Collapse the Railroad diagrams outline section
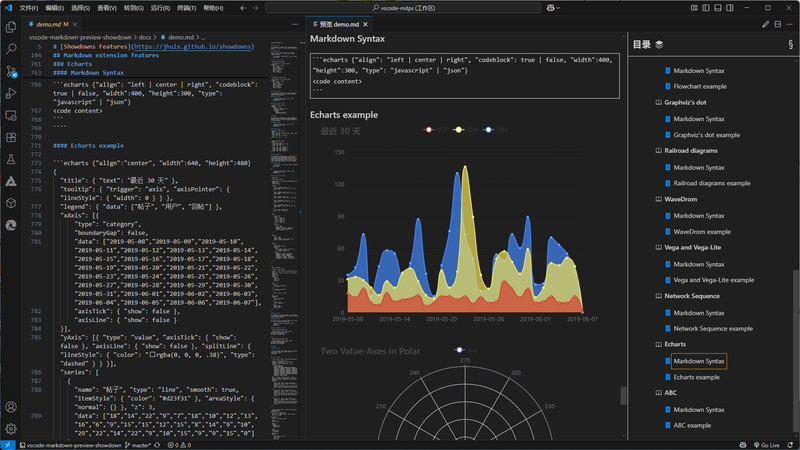The image size is (800, 450). [658, 151]
